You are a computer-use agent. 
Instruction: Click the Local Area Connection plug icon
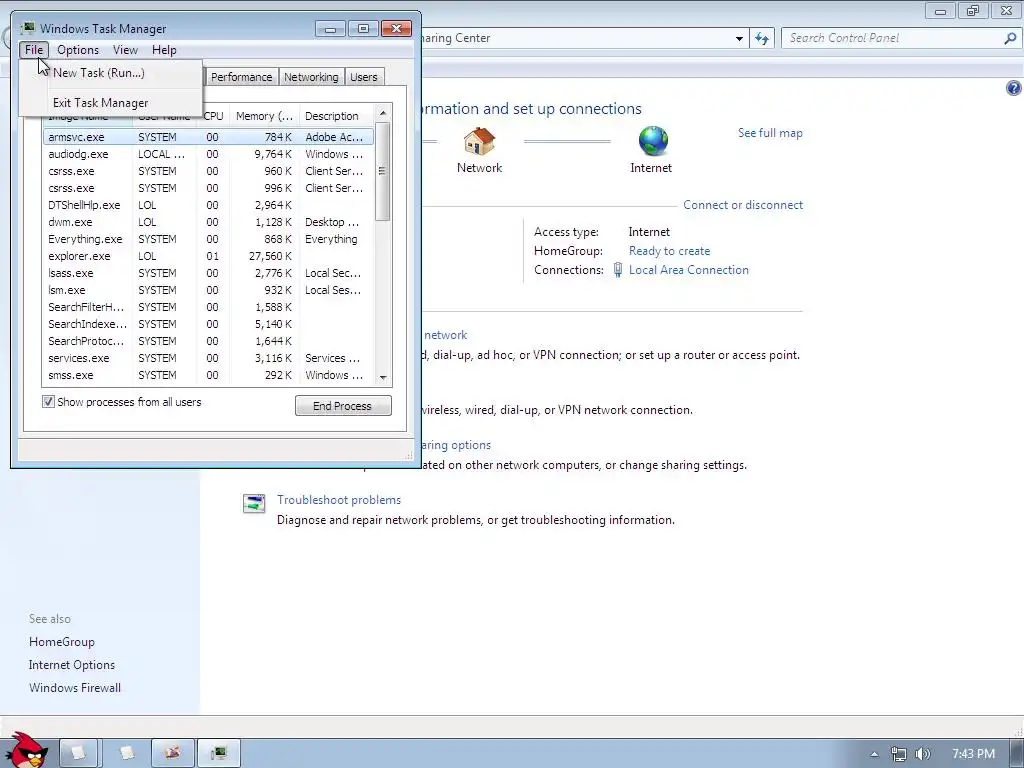(x=618, y=270)
